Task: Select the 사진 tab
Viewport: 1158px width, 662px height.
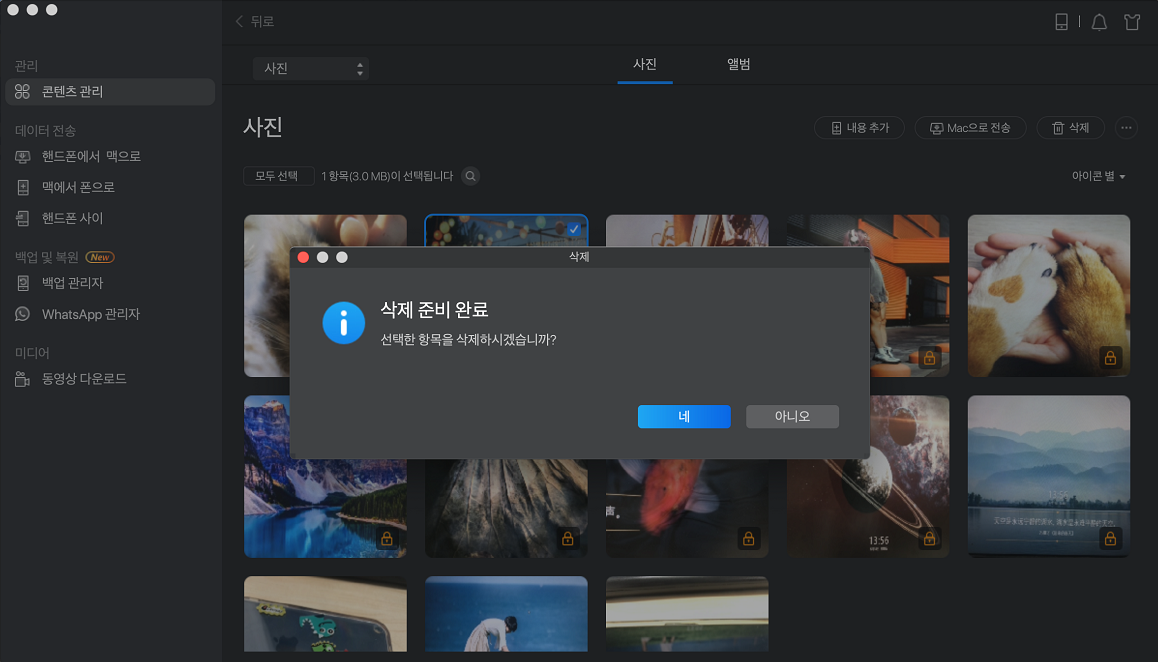Action: (x=645, y=64)
